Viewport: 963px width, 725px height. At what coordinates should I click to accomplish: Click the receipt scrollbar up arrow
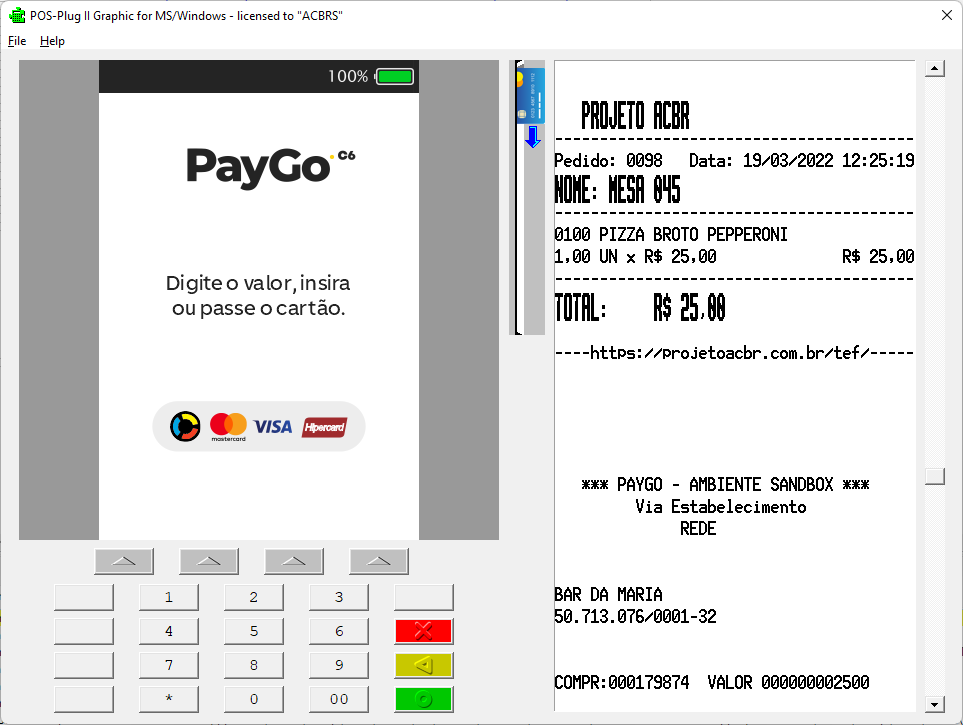[x=935, y=68]
